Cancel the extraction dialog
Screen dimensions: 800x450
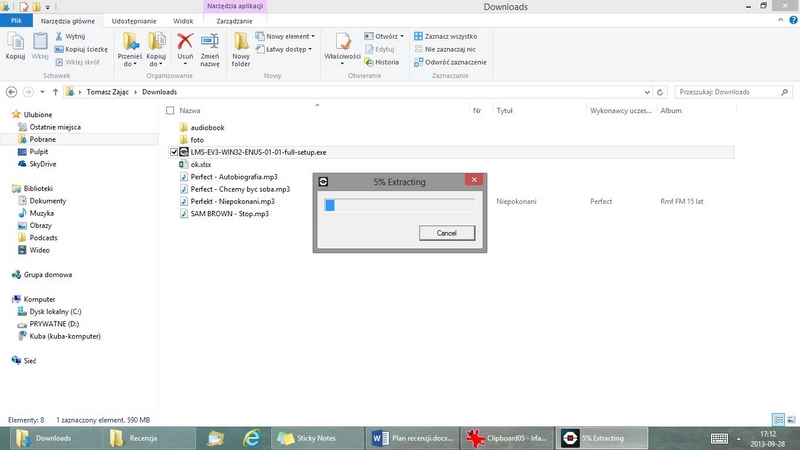[447, 233]
